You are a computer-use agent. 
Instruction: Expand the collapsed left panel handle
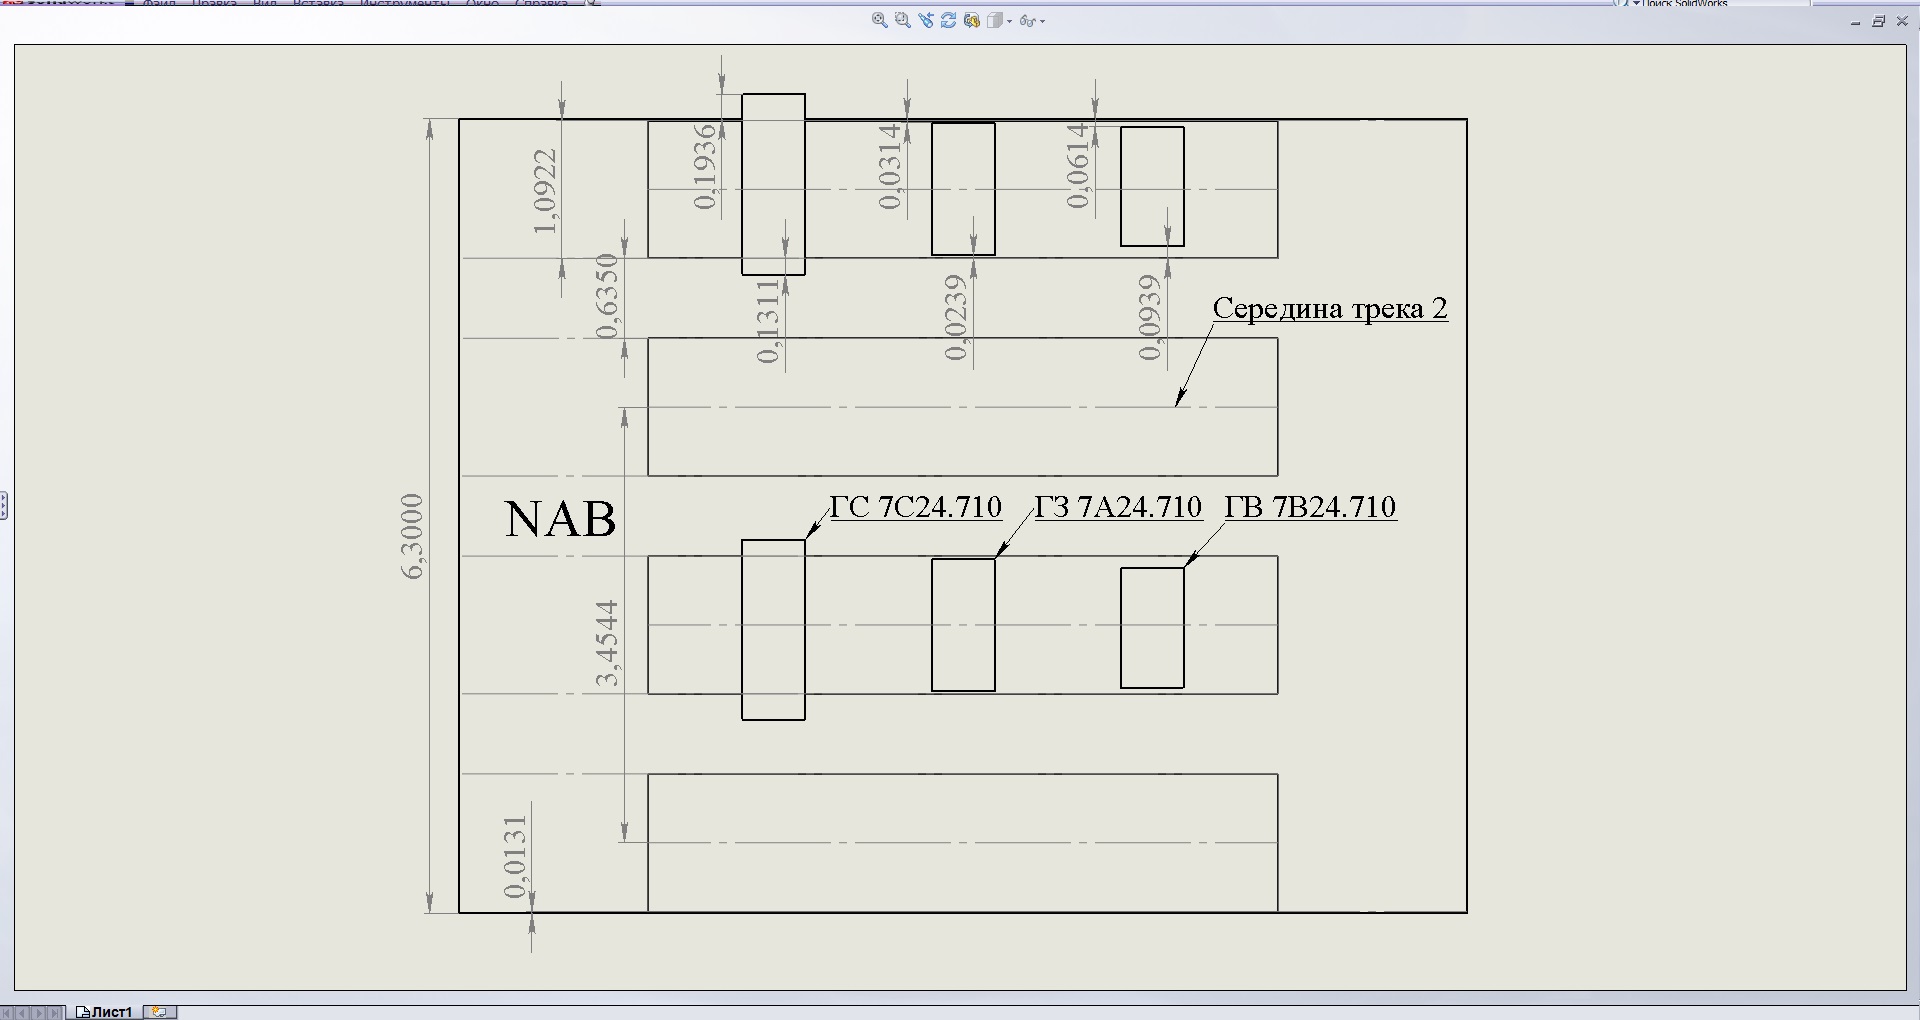[x=4, y=505]
